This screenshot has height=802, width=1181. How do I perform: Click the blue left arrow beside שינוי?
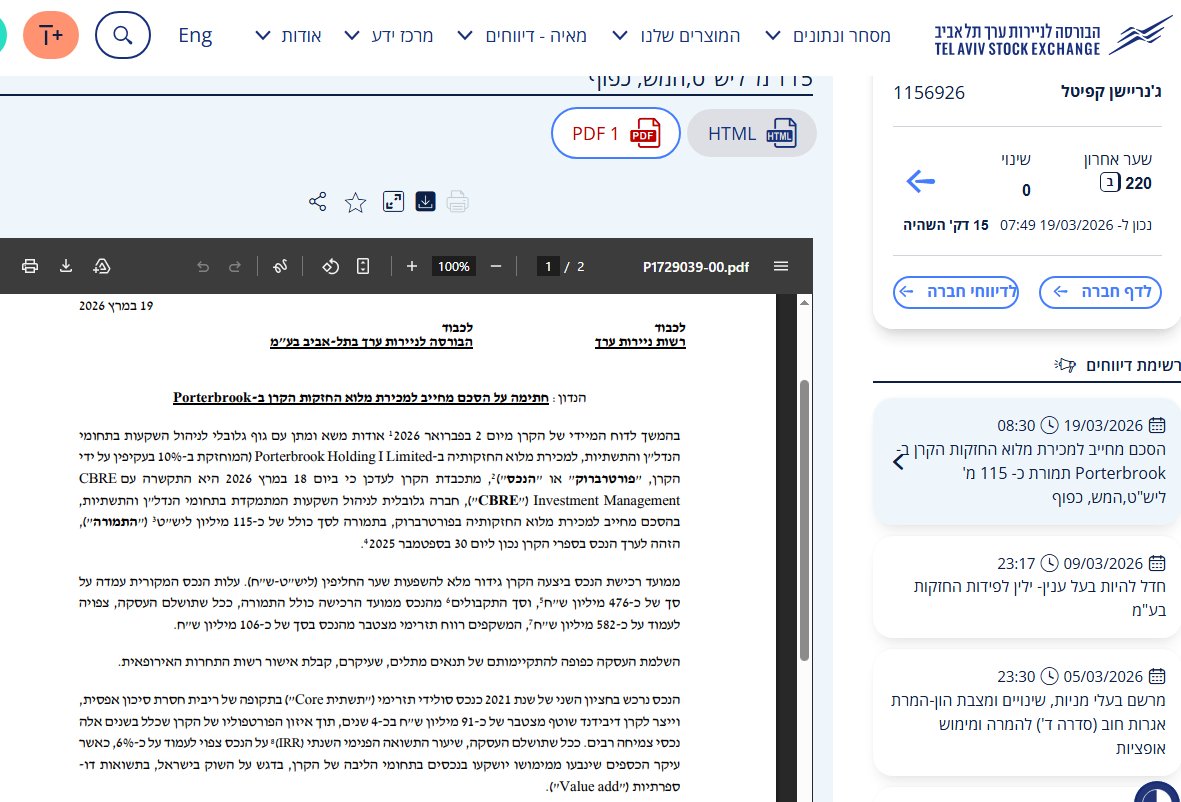point(920,181)
